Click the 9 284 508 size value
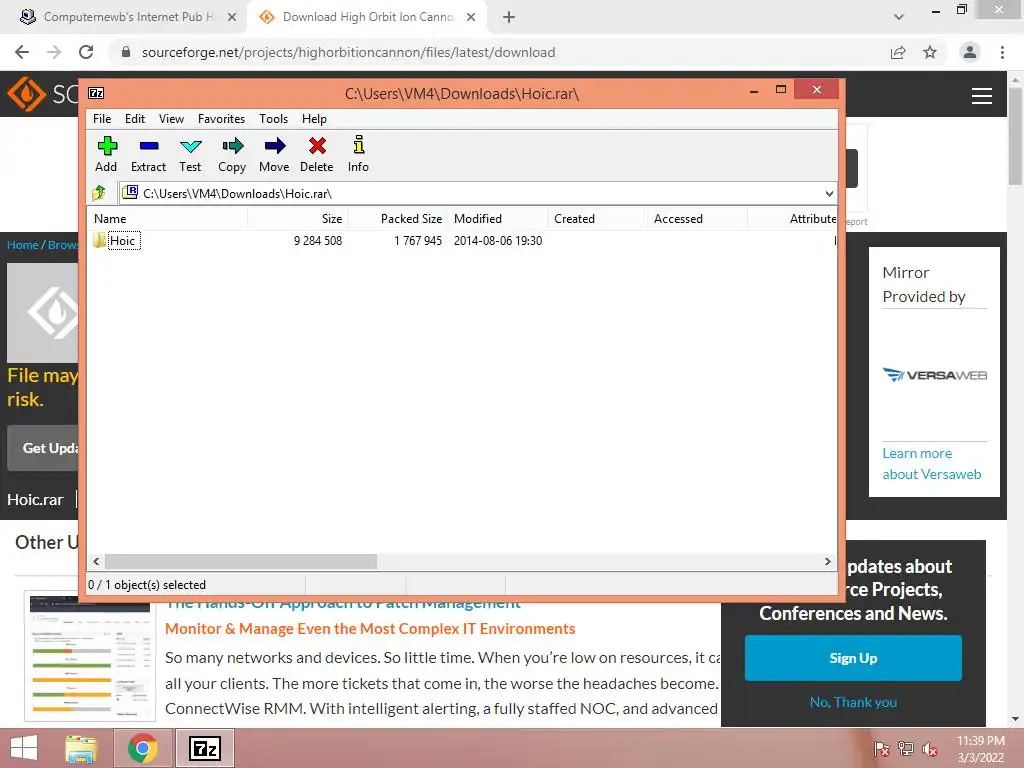 [318, 240]
